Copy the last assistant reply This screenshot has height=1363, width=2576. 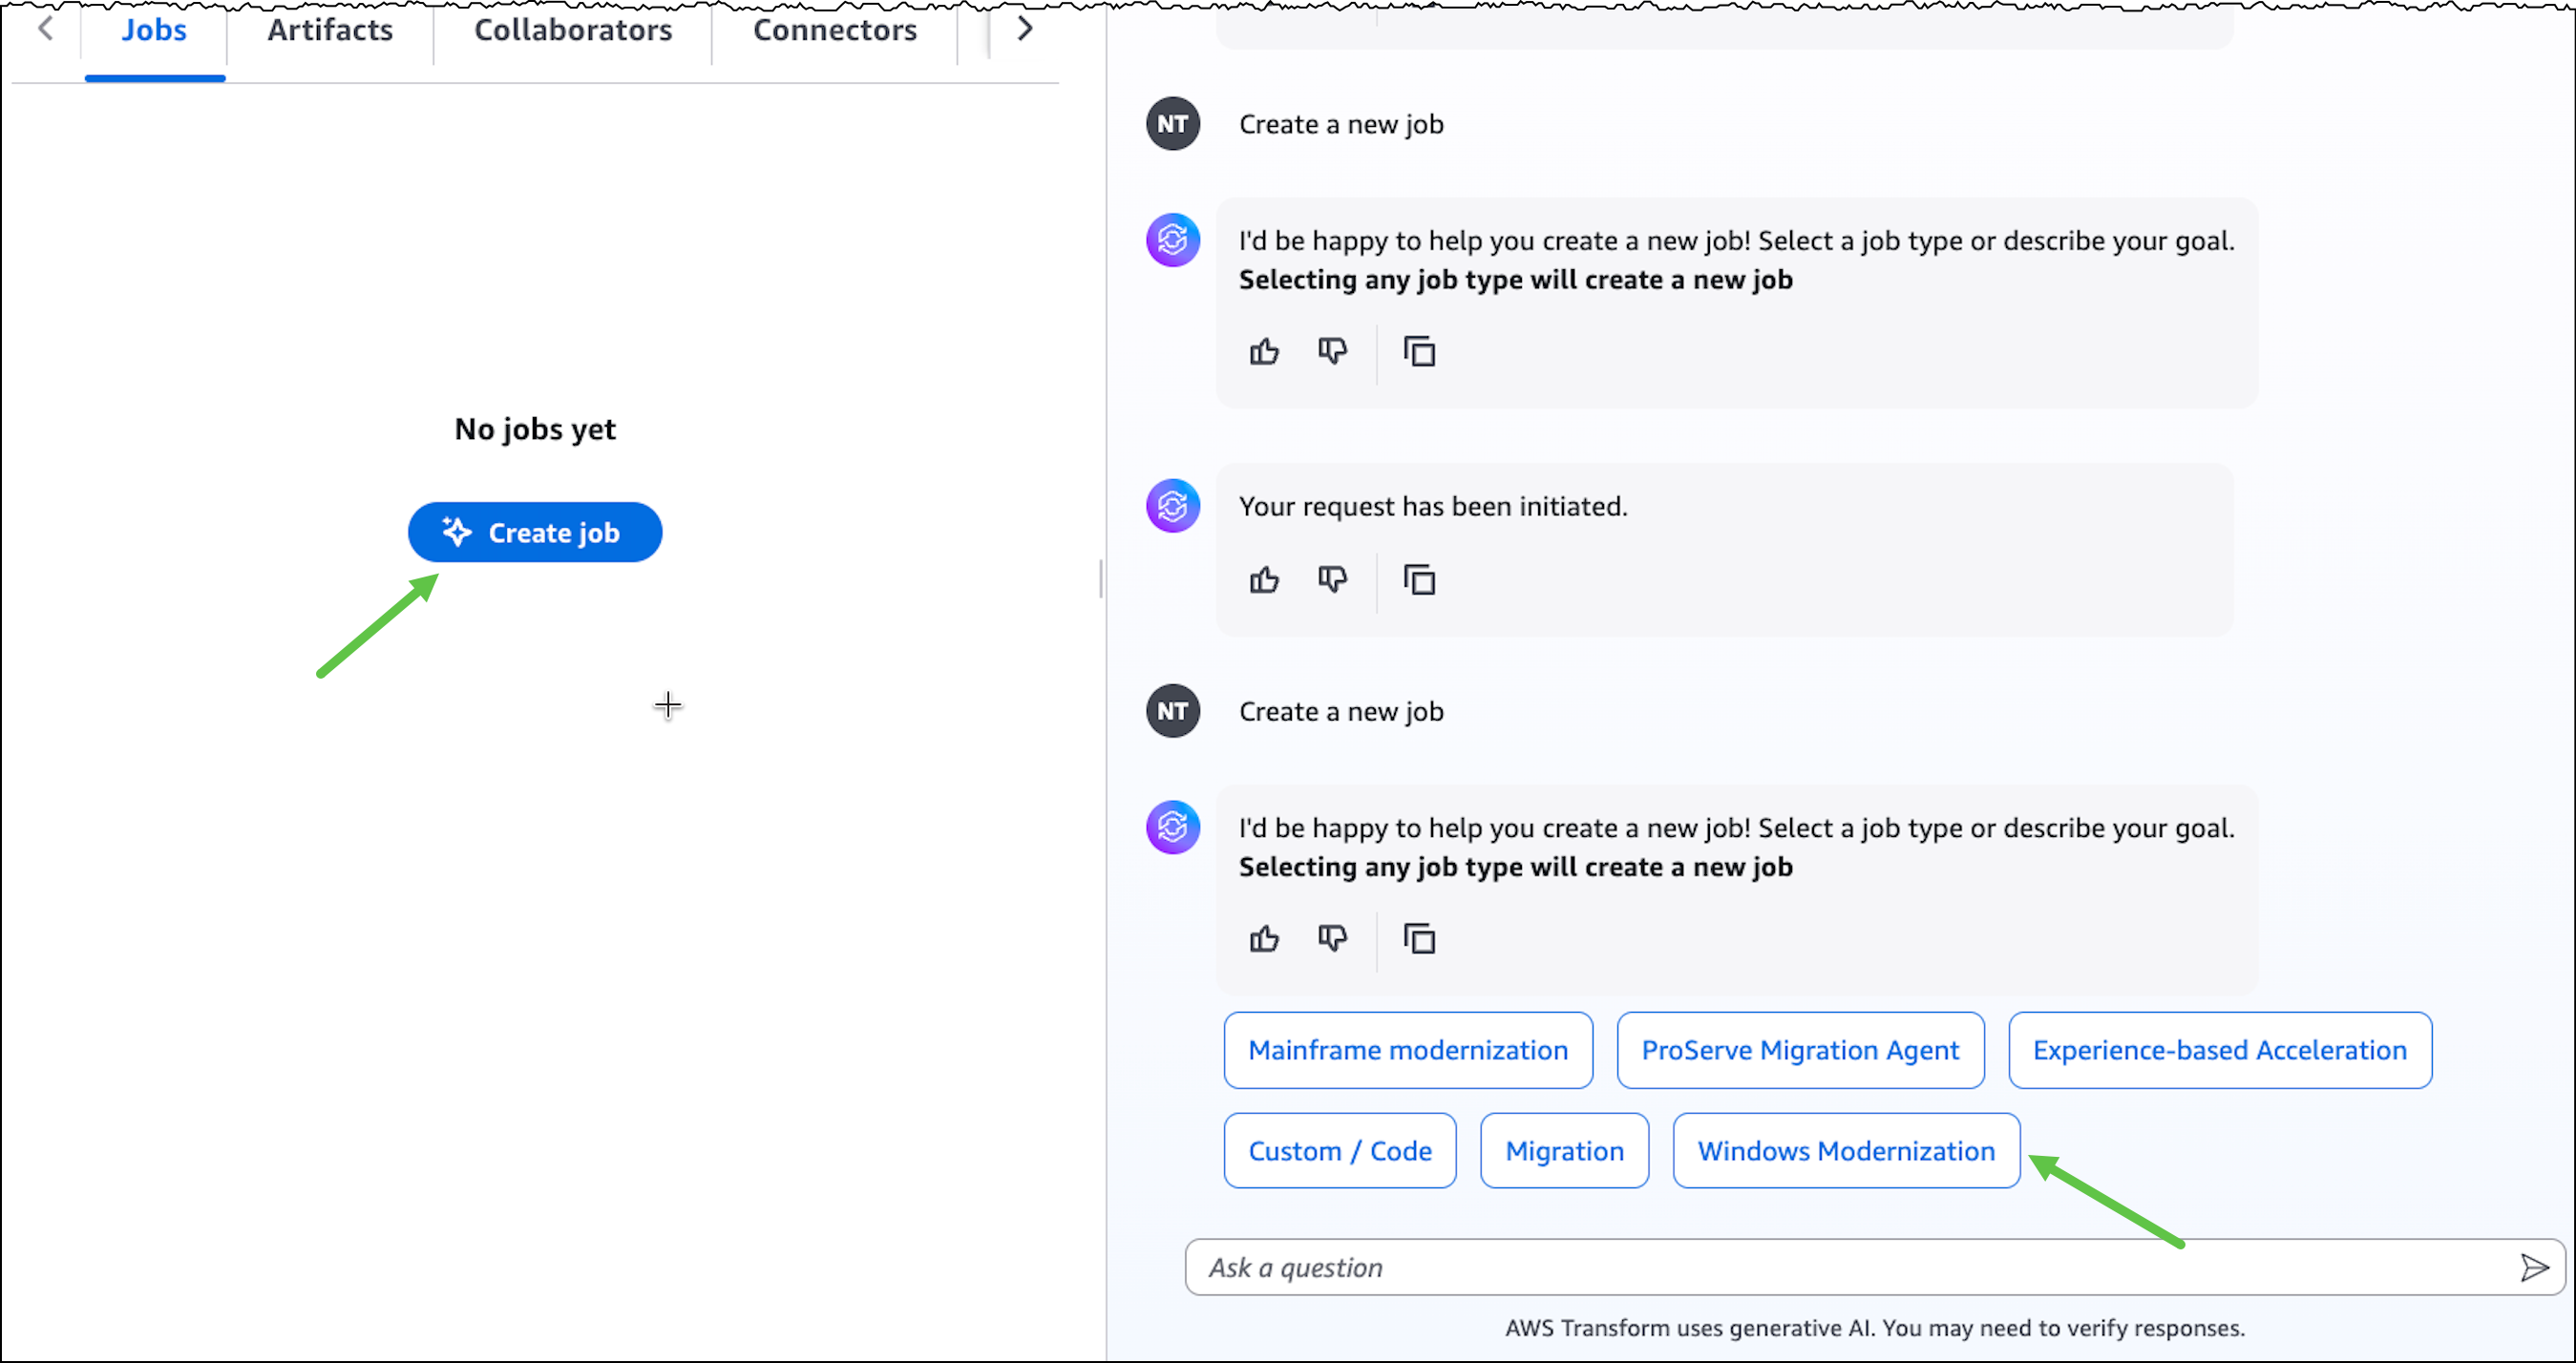pos(1419,939)
